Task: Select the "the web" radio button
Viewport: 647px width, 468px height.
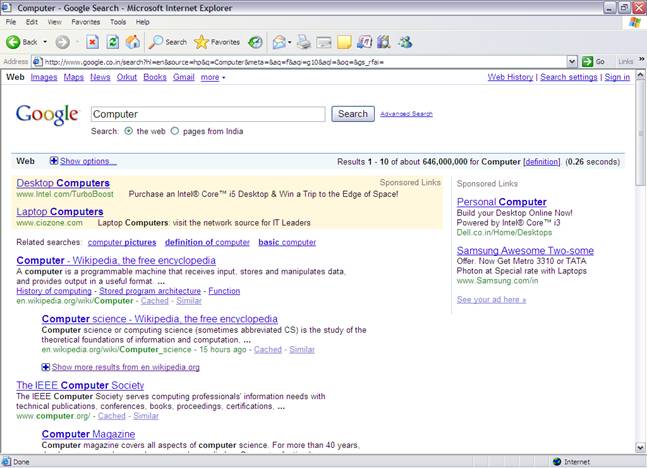Action: [129, 131]
